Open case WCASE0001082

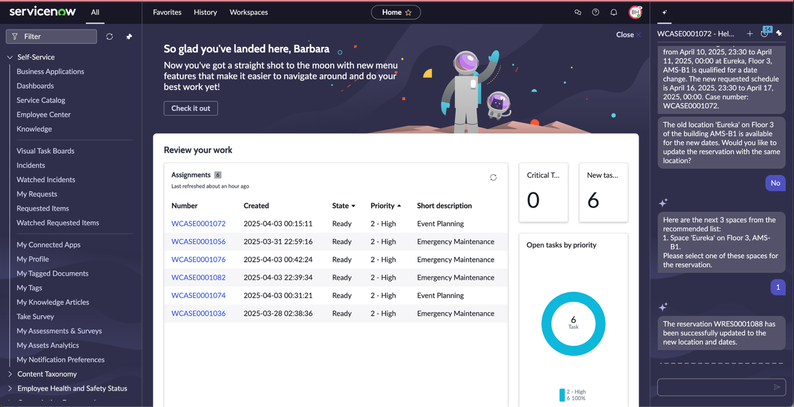198,277
